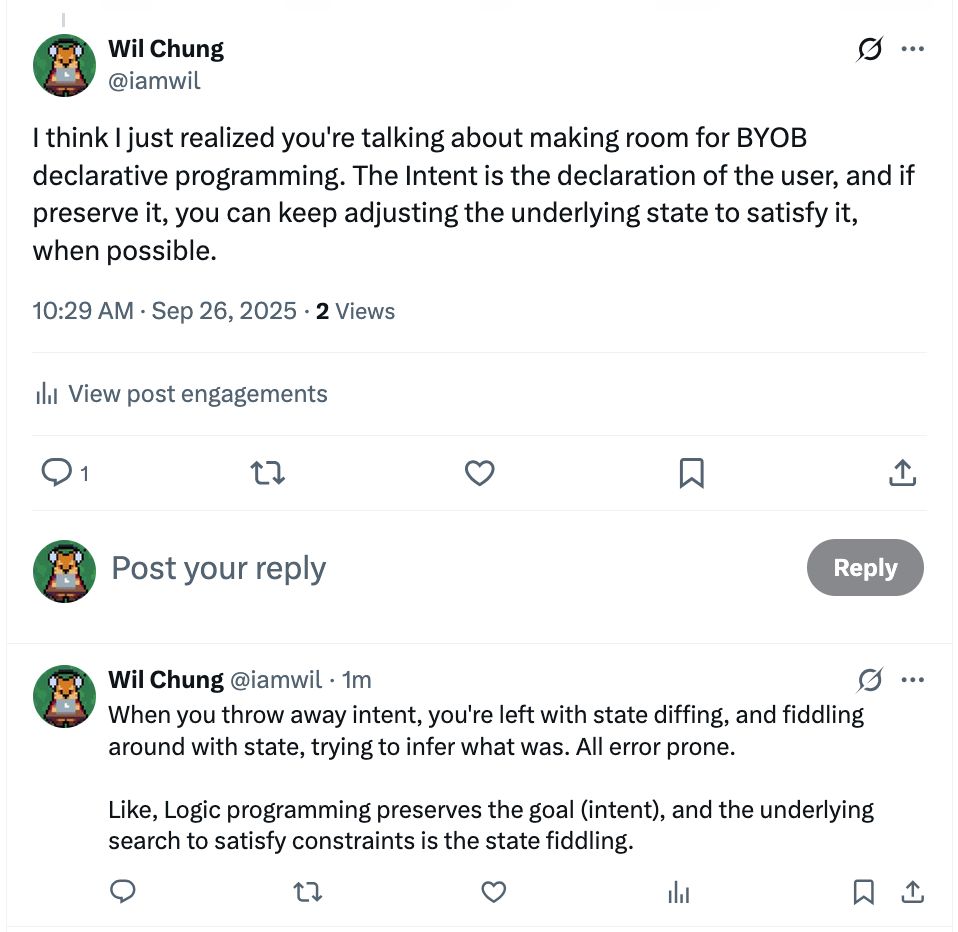Image resolution: width=958 pixels, height=932 pixels.
Task: Click the Grok icon on main post
Action: coord(870,49)
